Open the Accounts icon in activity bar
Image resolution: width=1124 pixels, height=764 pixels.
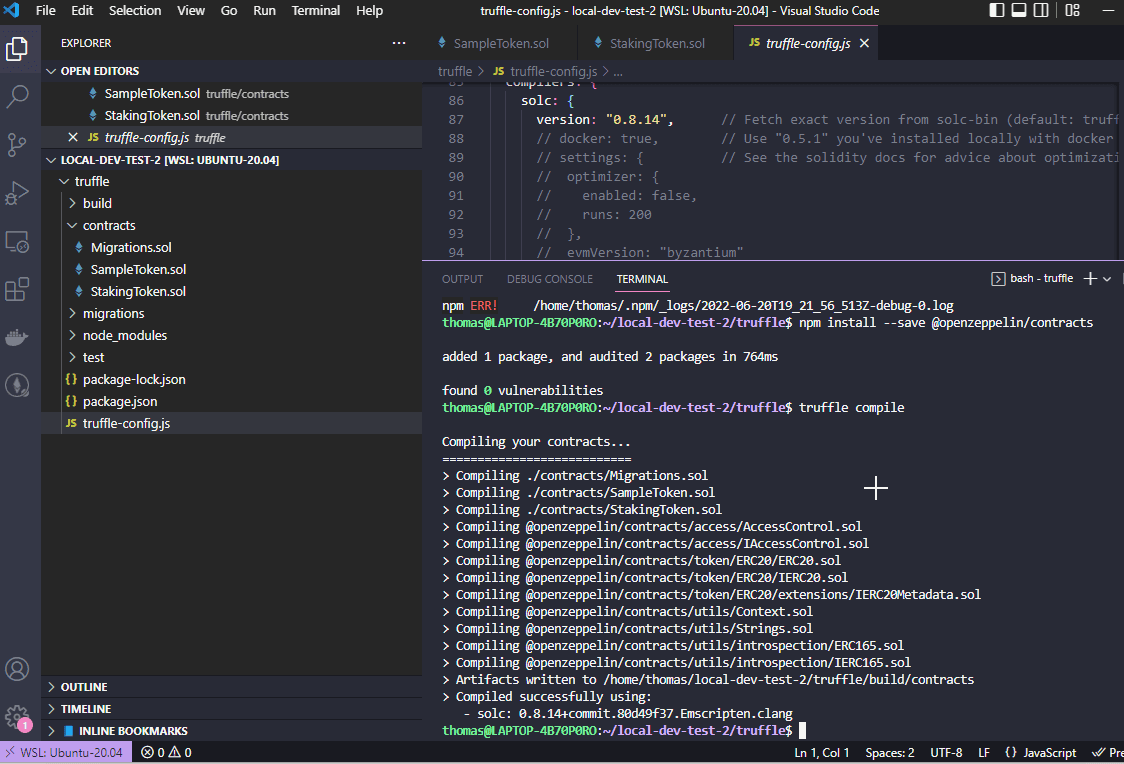pos(17,669)
